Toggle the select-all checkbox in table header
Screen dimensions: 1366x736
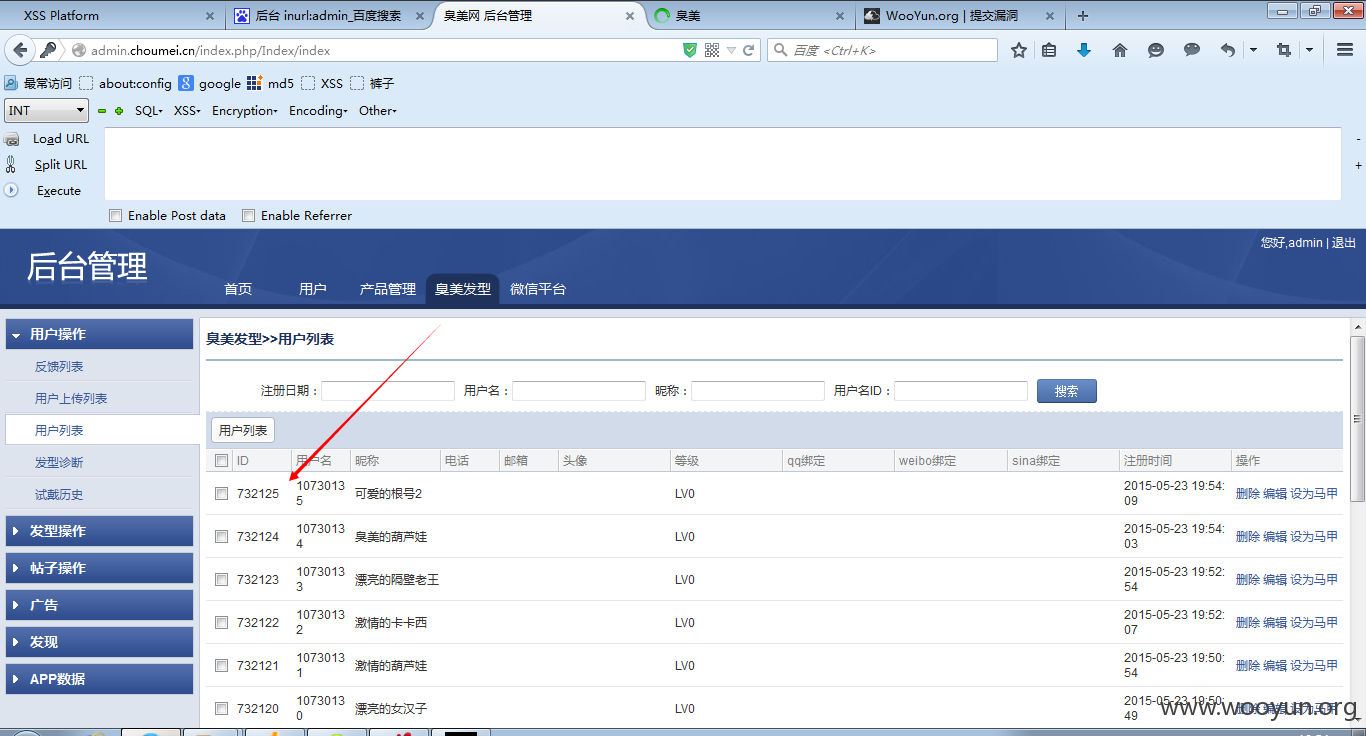222,461
